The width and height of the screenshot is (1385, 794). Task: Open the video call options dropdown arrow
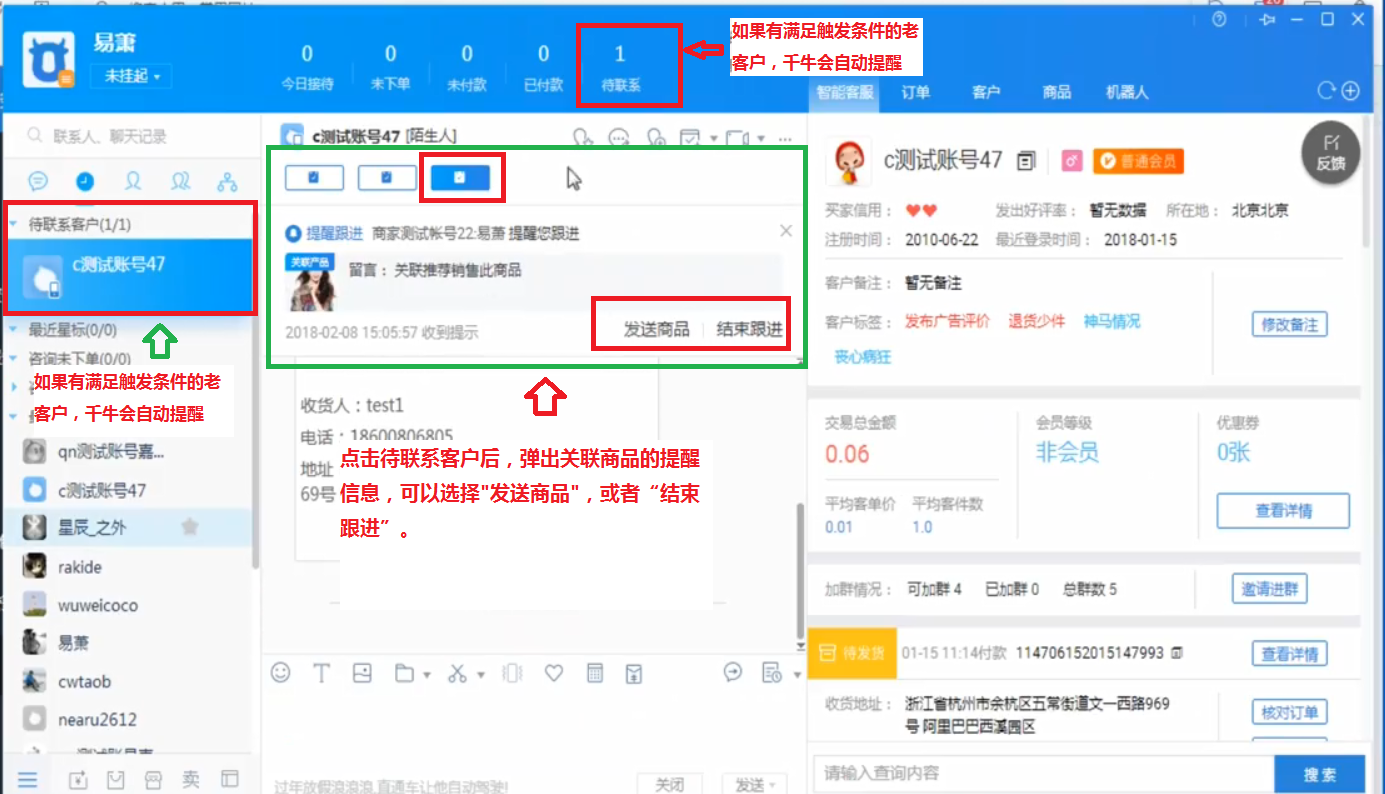(x=762, y=138)
